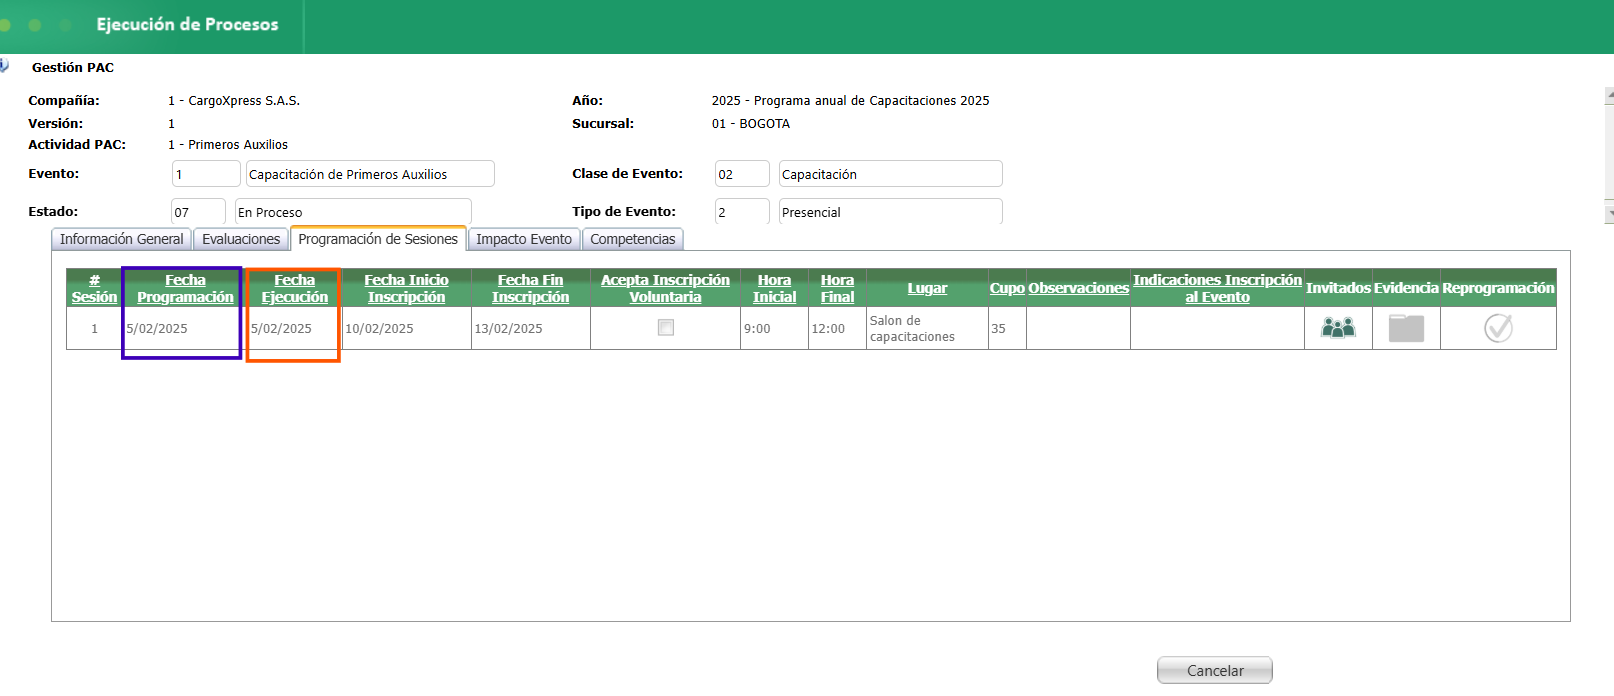This screenshot has width=1614, height=696.
Task: Sort by the Lugar column header
Action: [927, 288]
